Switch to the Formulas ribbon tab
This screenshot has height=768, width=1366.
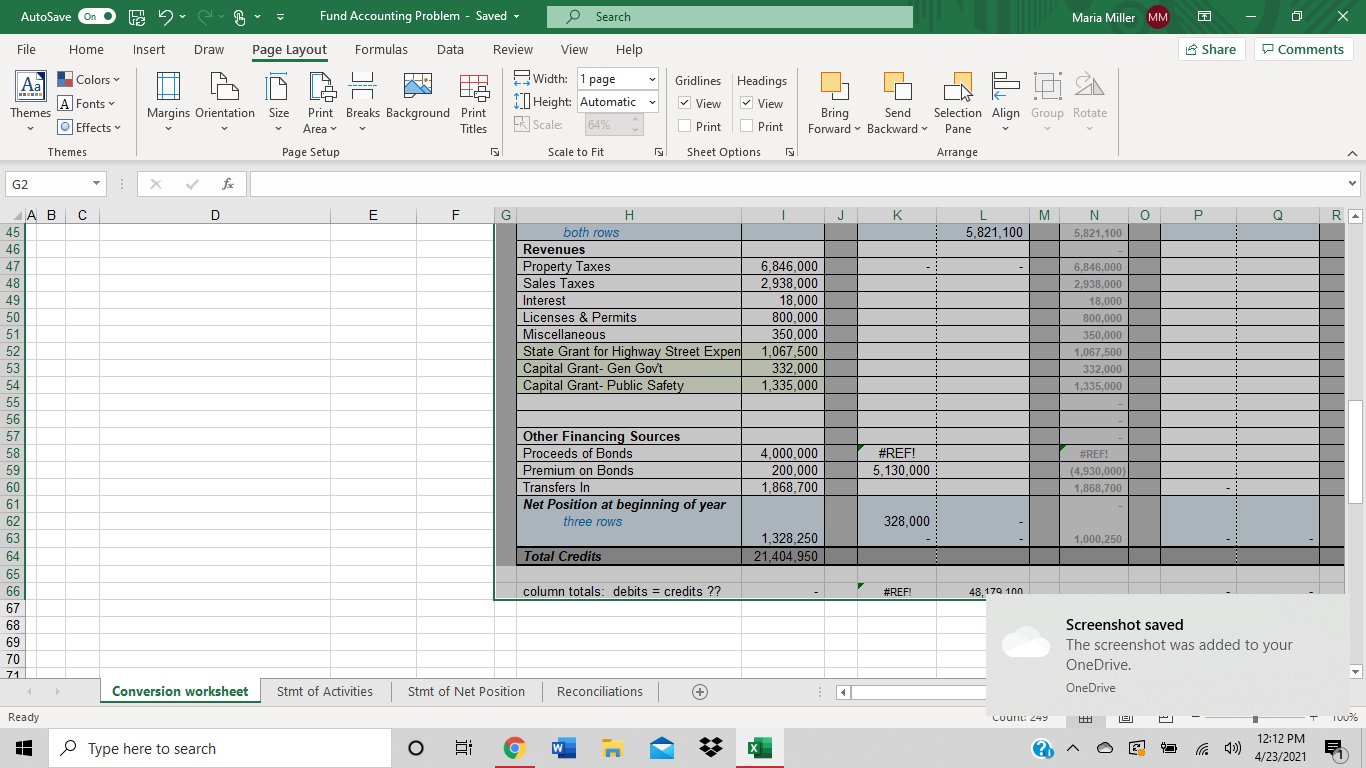click(x=381, y=49)
